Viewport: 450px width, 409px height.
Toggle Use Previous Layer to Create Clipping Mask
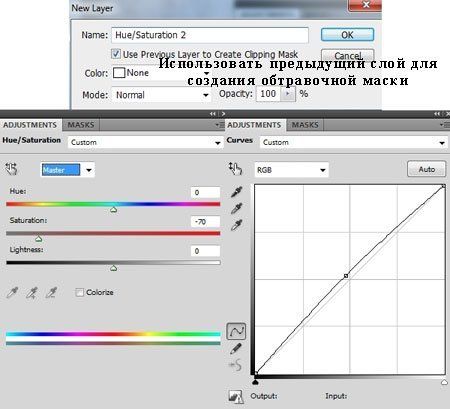click(116, 54)
